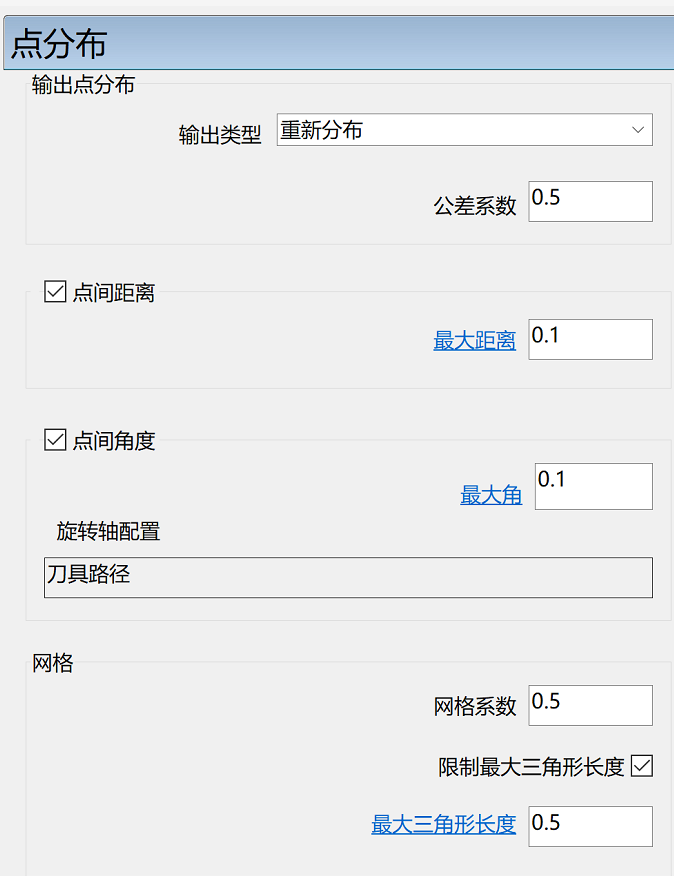Uncheck the 限制最大三角形长度 checkbox
This screenshot has height=876, width=674.
pyautogui.click(x=642, y=766)
